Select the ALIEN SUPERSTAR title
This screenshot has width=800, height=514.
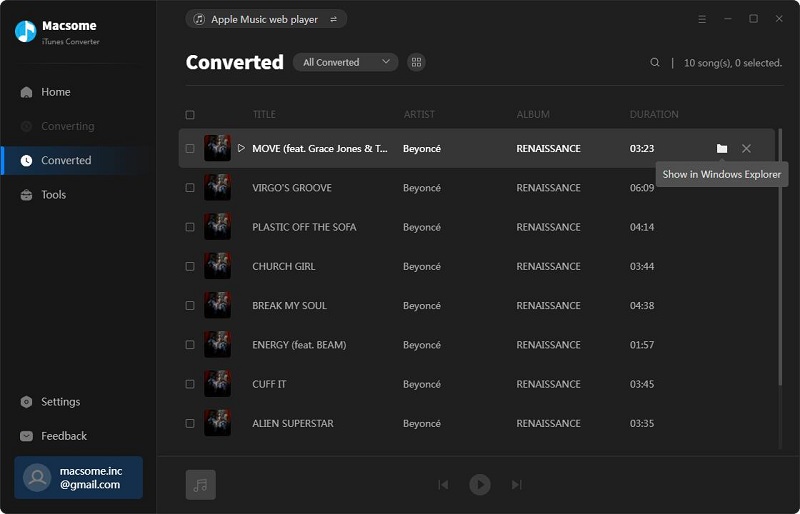point(293,424)
